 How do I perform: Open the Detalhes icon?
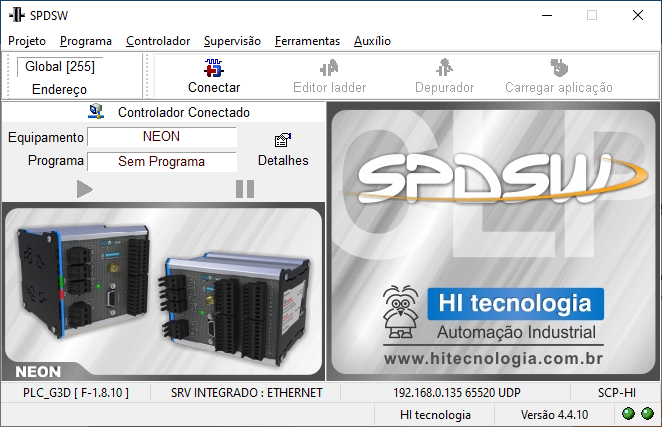click(283, 140)
